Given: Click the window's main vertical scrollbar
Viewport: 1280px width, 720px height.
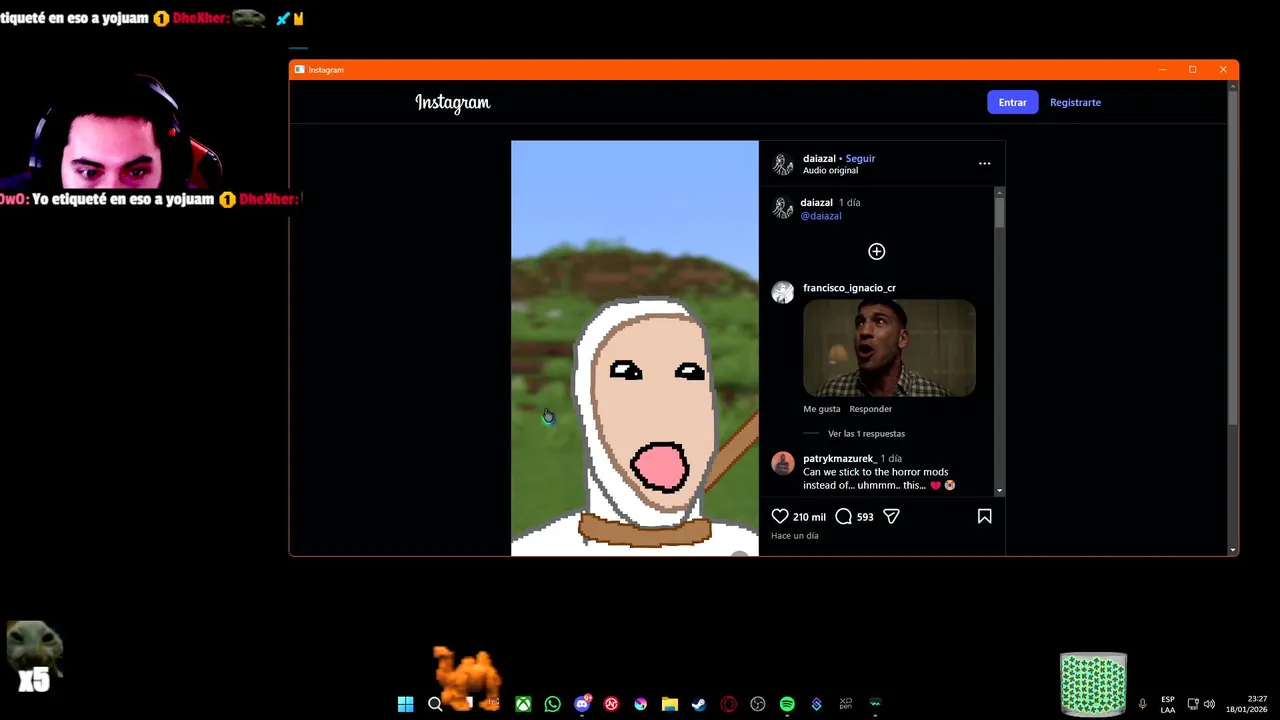Looking at the screenshot, I should coord(1232,256).
